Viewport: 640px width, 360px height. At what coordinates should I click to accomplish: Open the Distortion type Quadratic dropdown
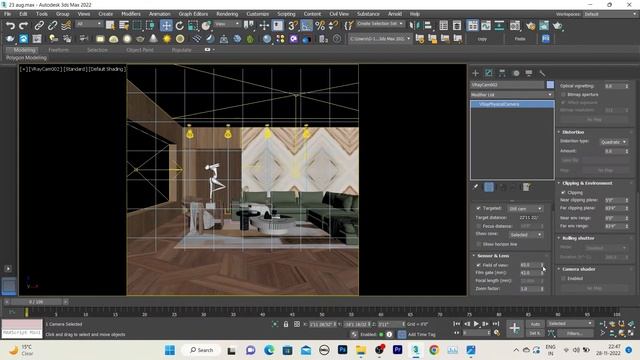(x=613, y=142)
